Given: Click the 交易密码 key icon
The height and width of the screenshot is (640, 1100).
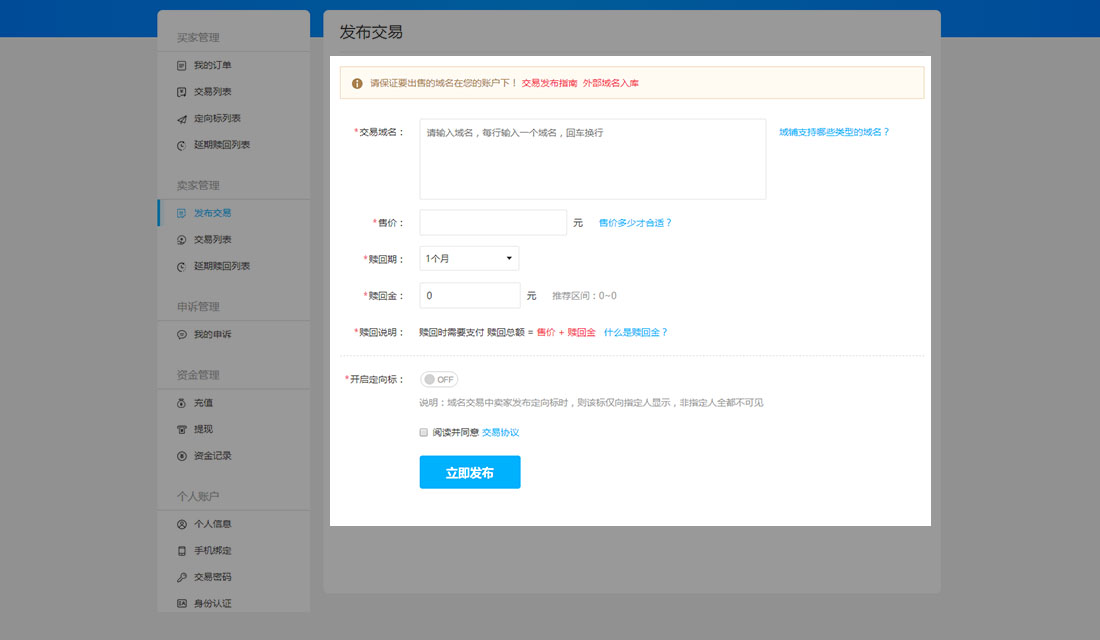Looking at the screenshot, I should click(182, 577).
